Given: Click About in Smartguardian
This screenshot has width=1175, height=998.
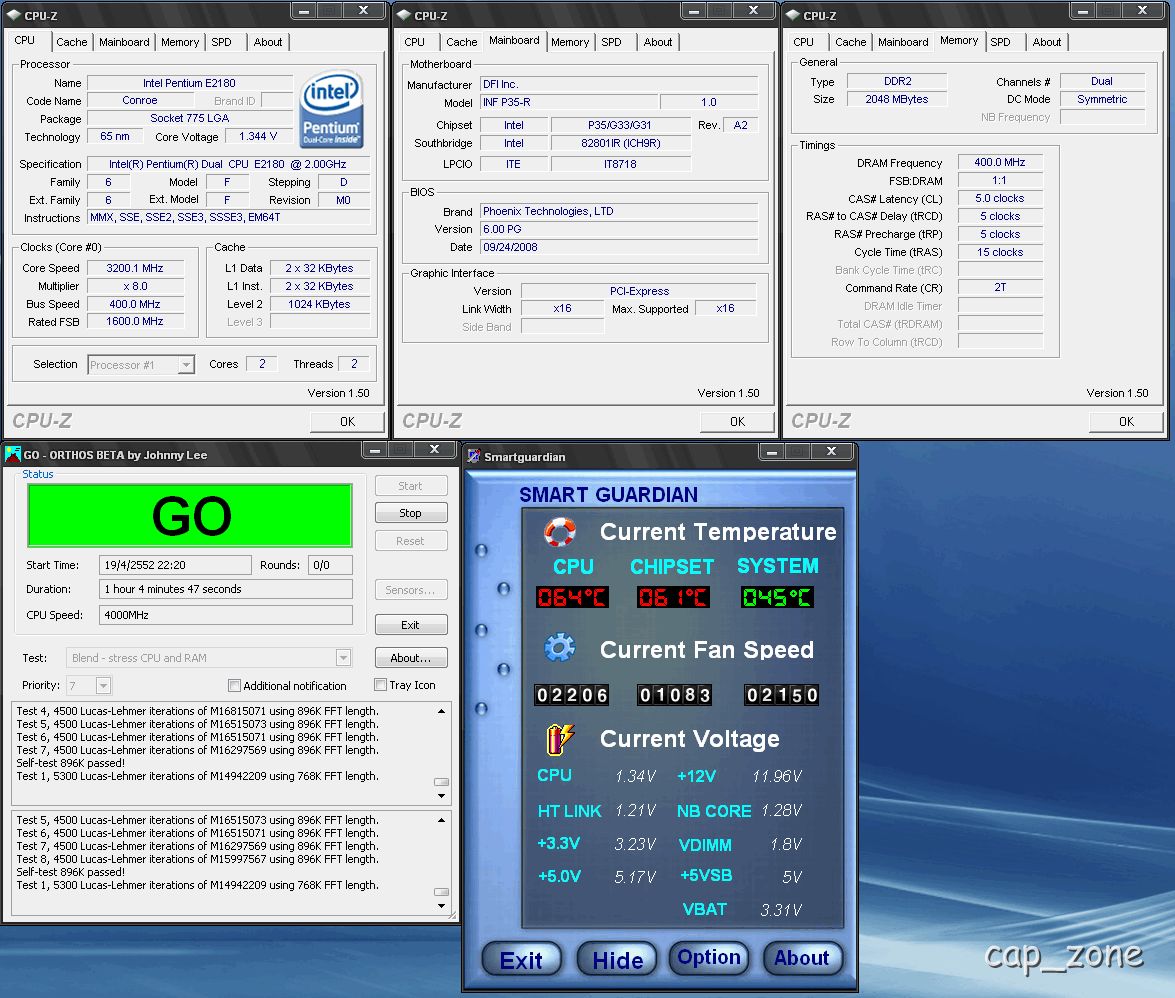Looking at the screenshot, I should [802, 958].
